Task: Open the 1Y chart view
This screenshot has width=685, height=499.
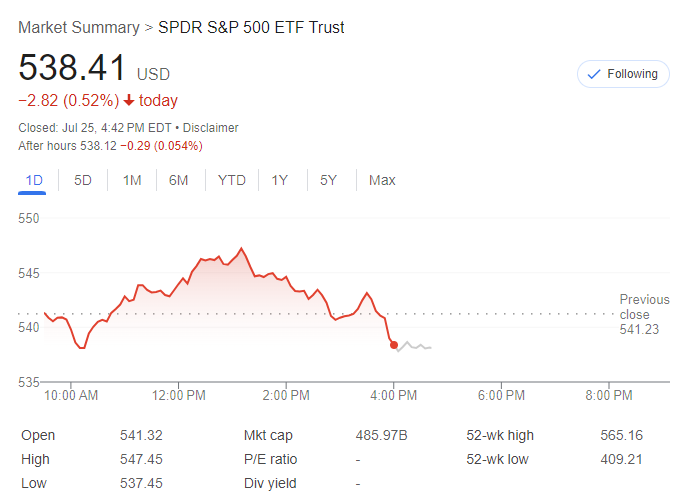Action: tap(280, 180)
